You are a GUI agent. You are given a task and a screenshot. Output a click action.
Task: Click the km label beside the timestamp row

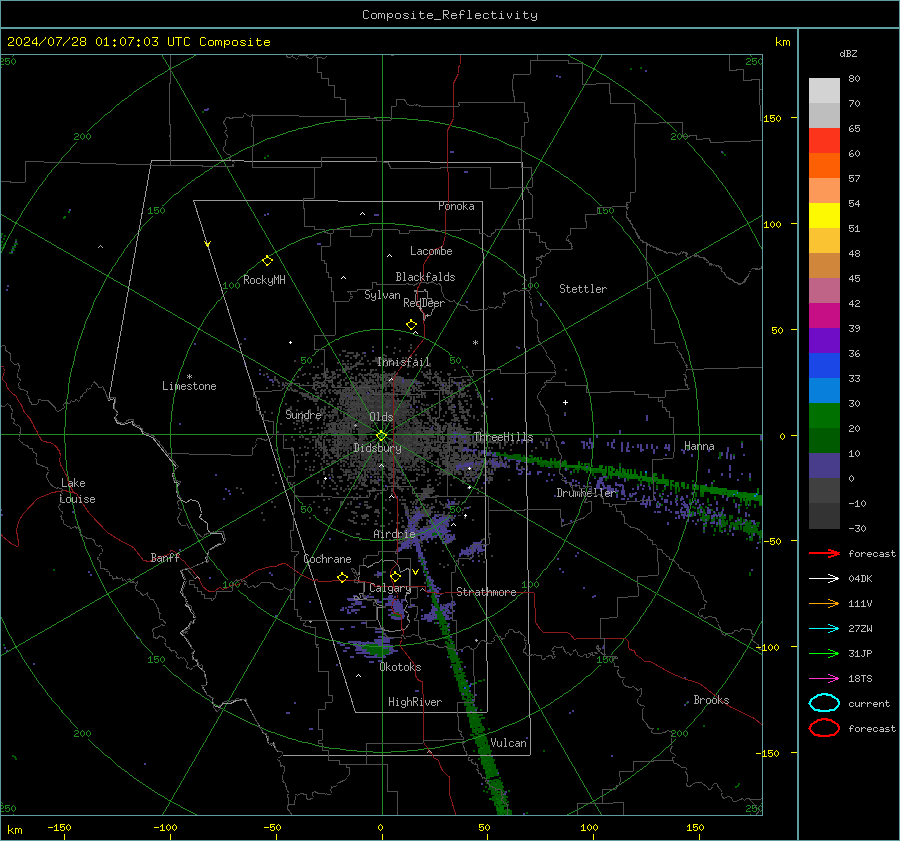point(782,42)
